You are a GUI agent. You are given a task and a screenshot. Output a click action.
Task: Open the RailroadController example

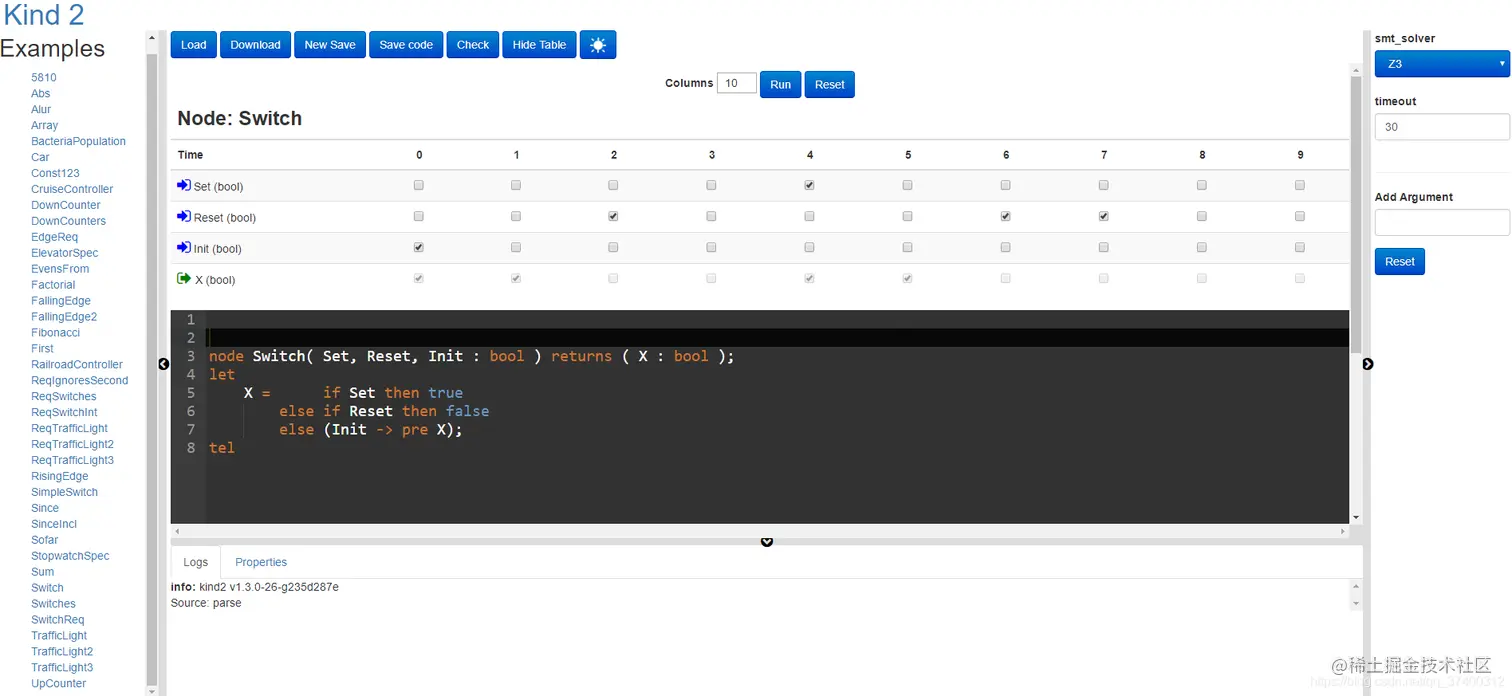pyautogui.click(x=77, y=365)
